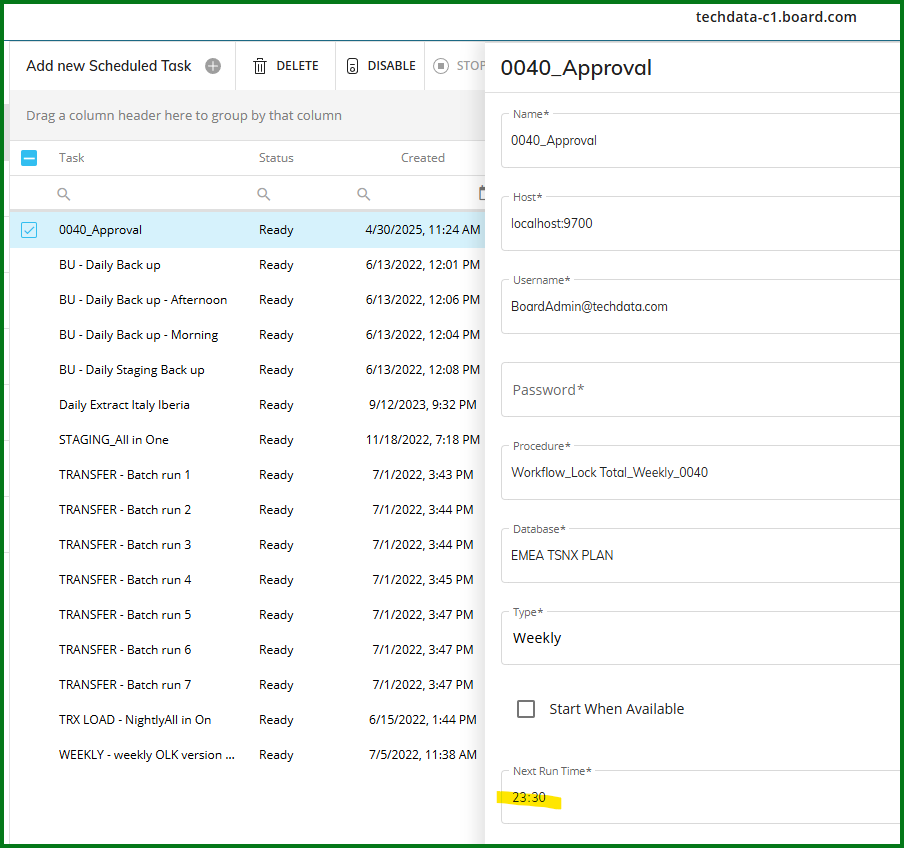Select the TRANSFER - Batch run 7 row
Screen dimensions: 904x848
pyautogui.click(x=247, y=685)
